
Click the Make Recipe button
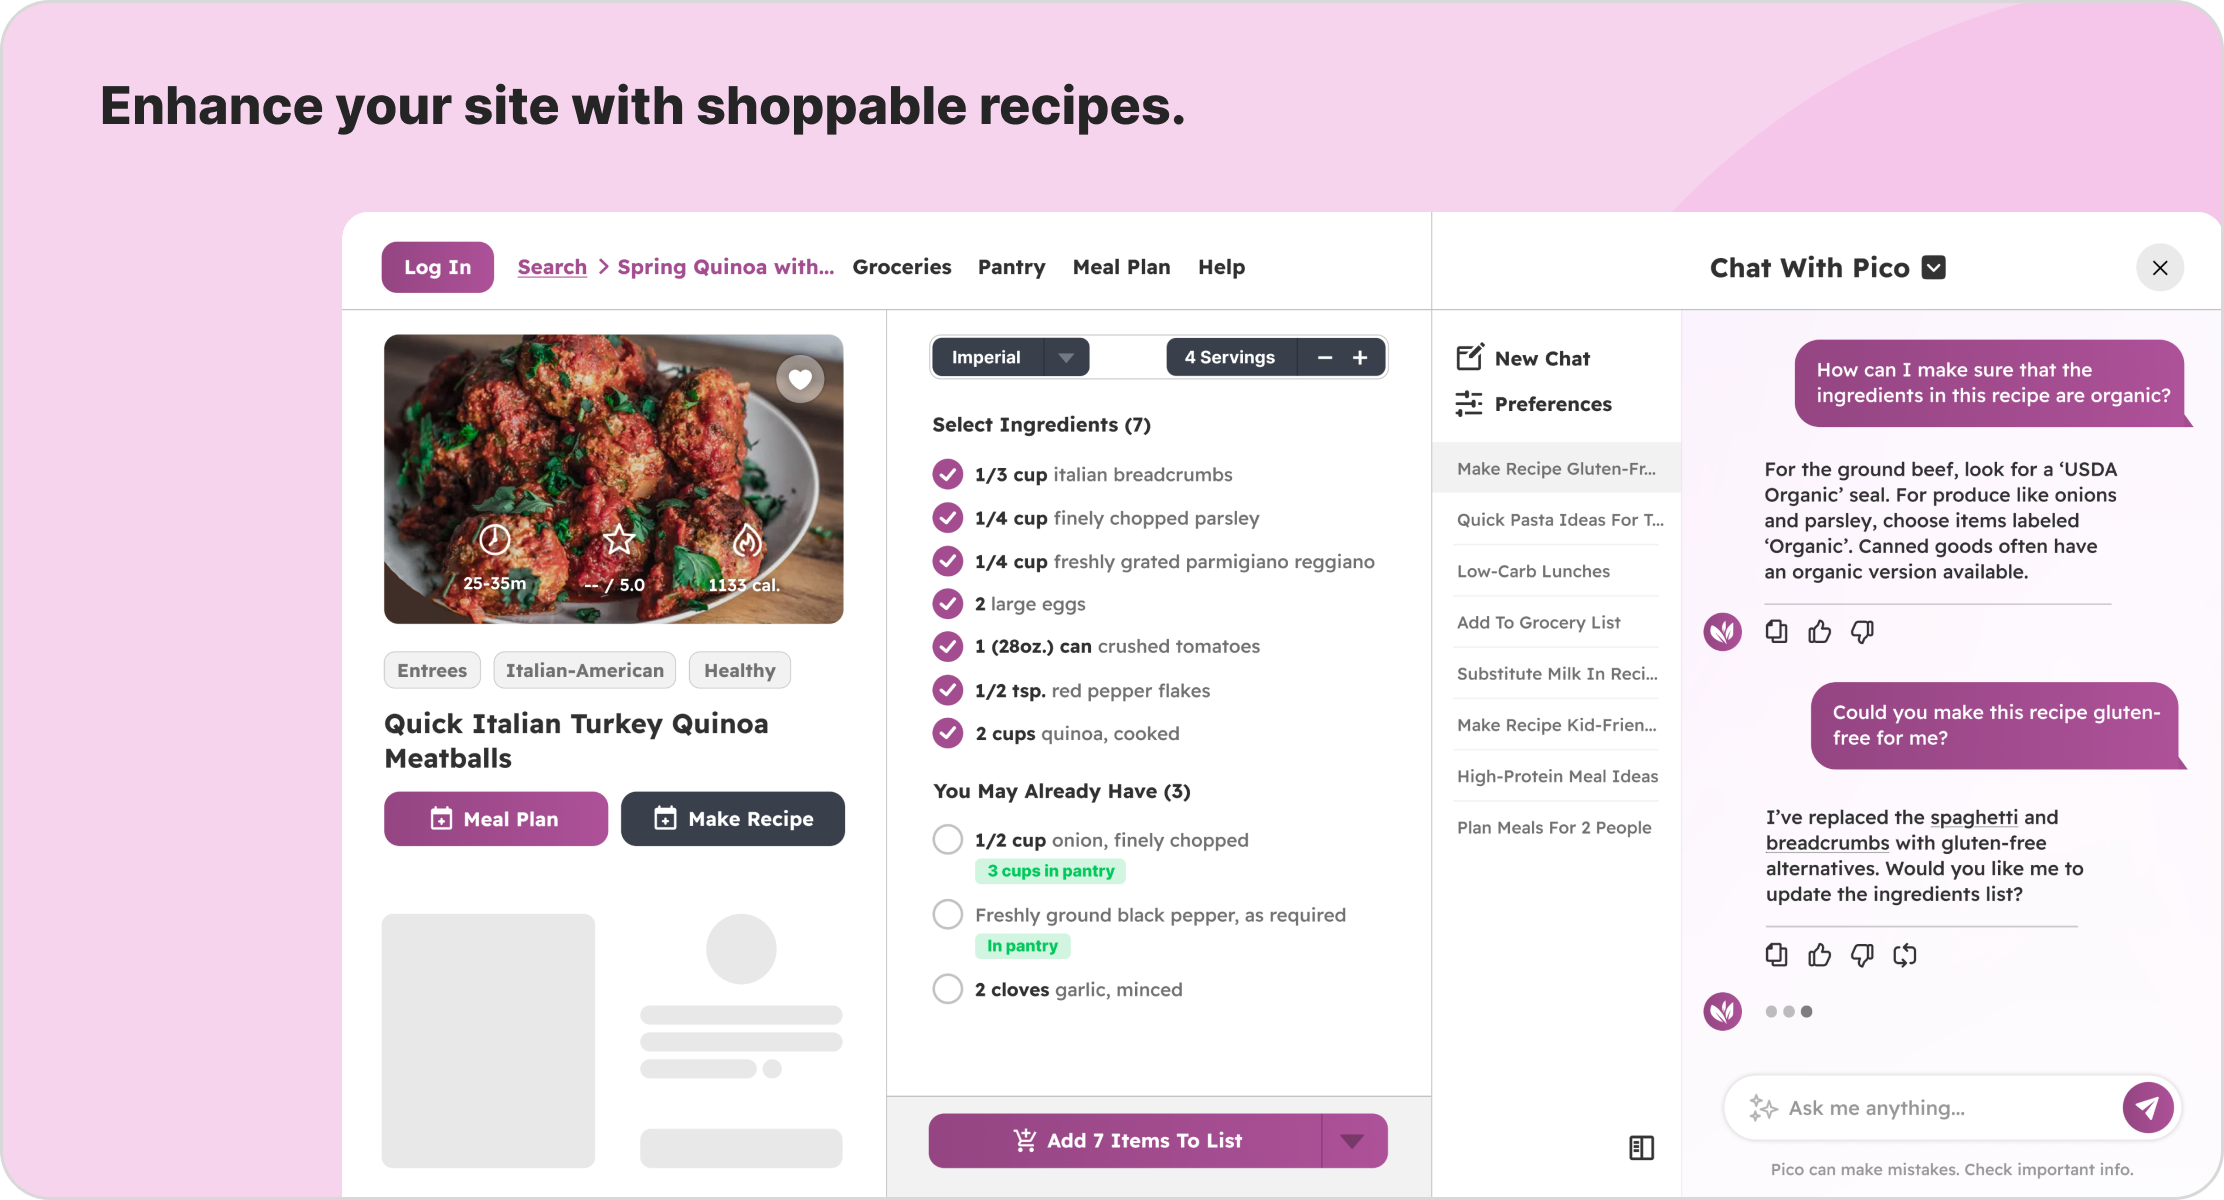pos(732,819)
